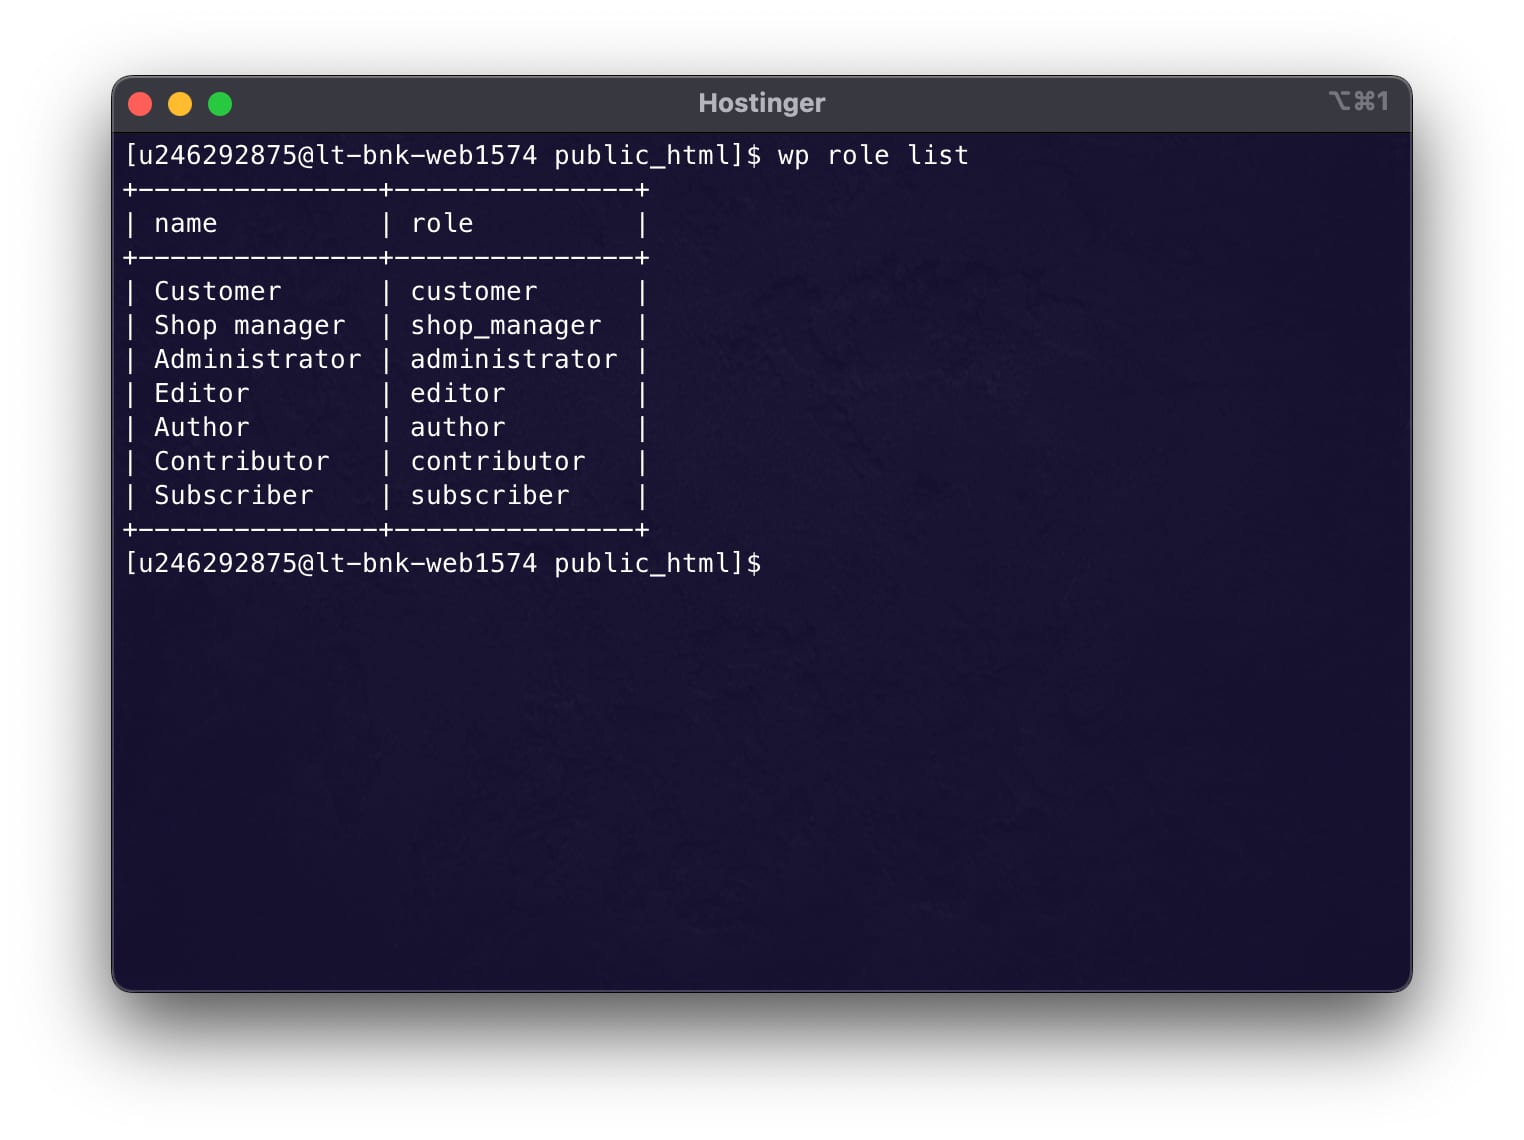Click the red close window button

140,104
